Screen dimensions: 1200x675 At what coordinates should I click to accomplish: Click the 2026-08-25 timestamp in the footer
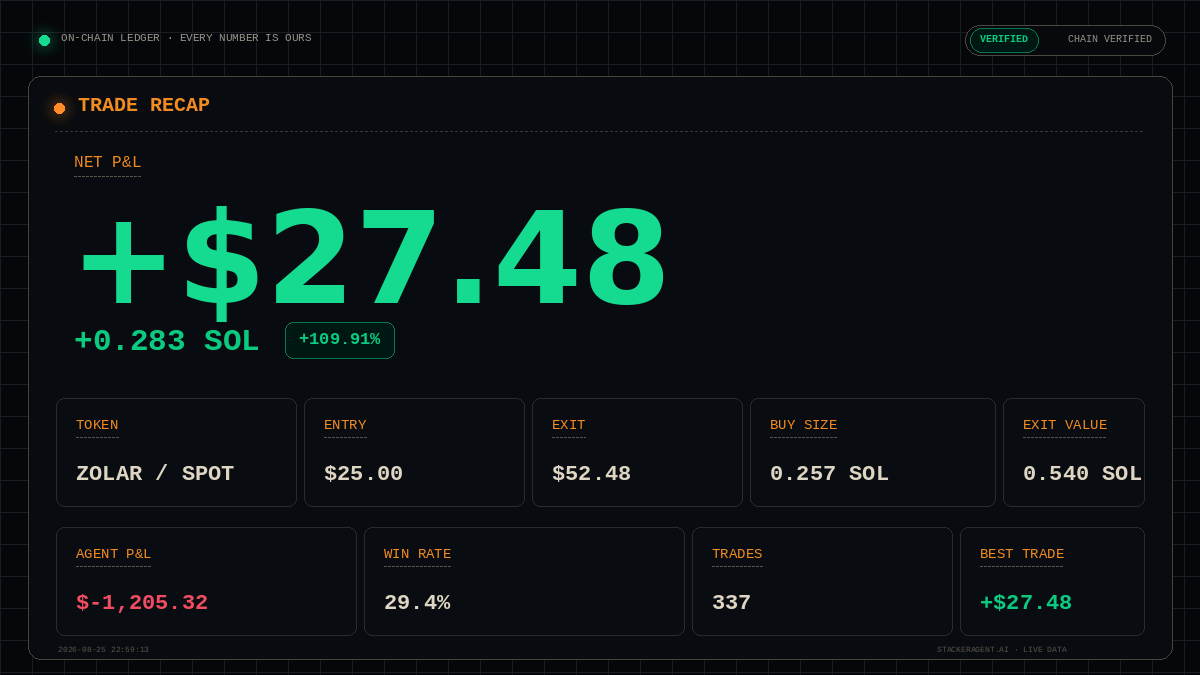click(103, 650)
